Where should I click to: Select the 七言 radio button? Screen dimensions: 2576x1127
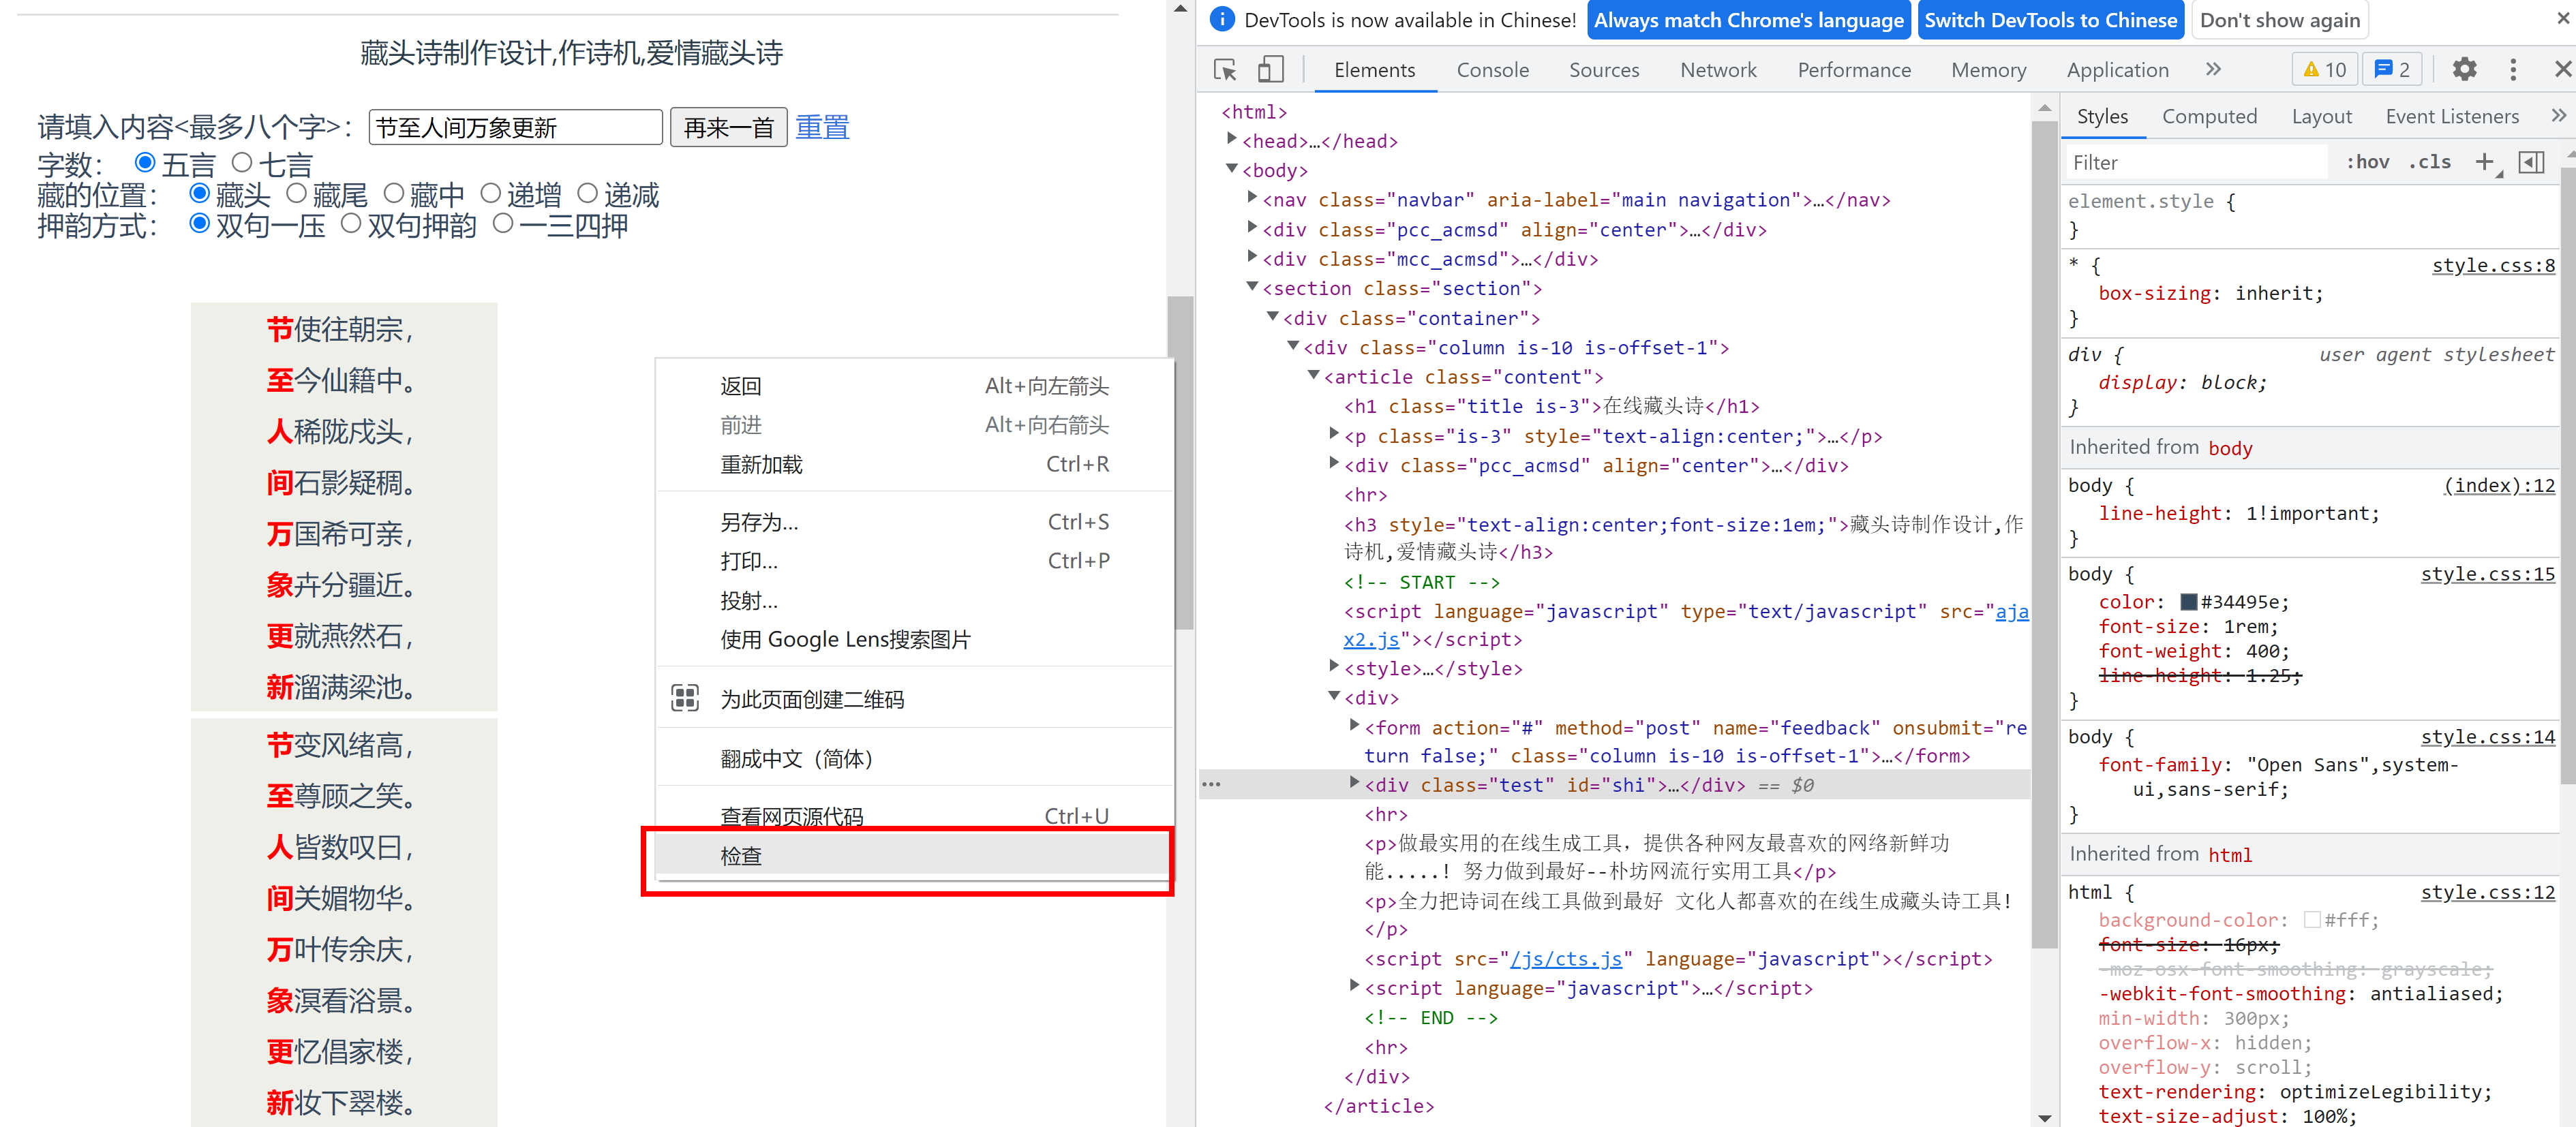pos(242,162)
